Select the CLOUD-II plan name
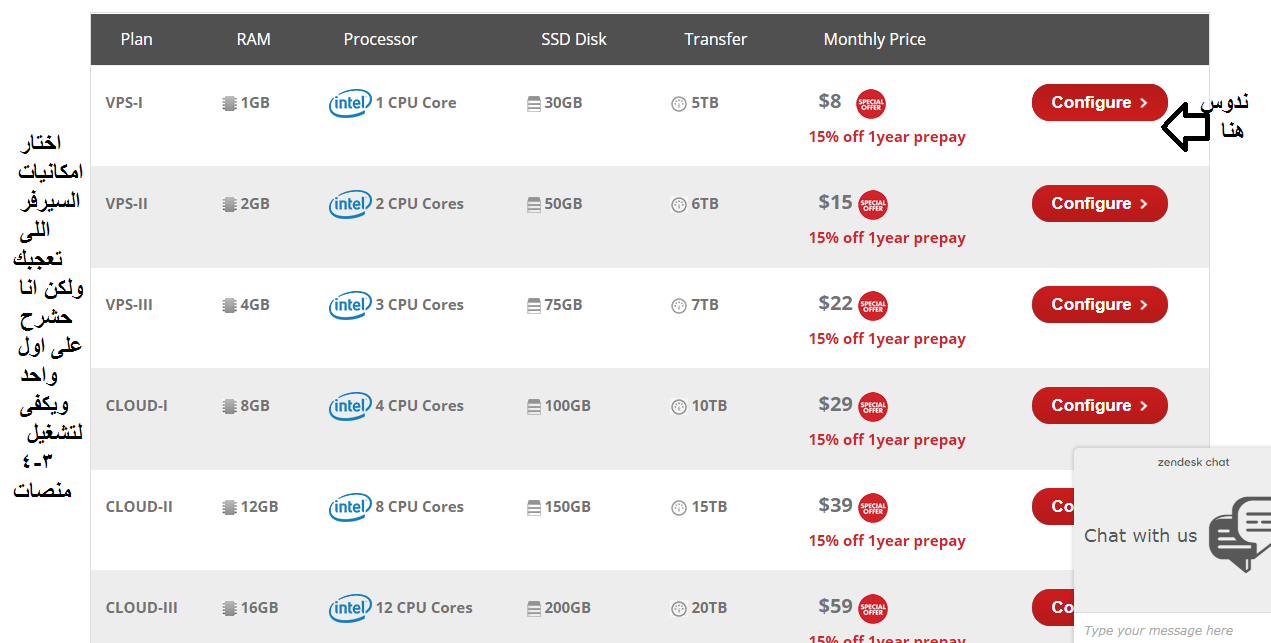Viewport: 1271px width, 643px height. [139, 507]
